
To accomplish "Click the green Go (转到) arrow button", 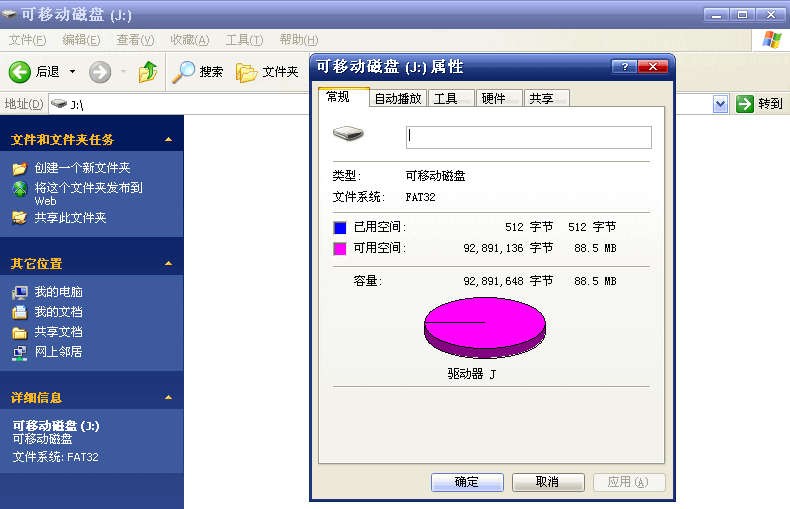I will coord(745,104).
